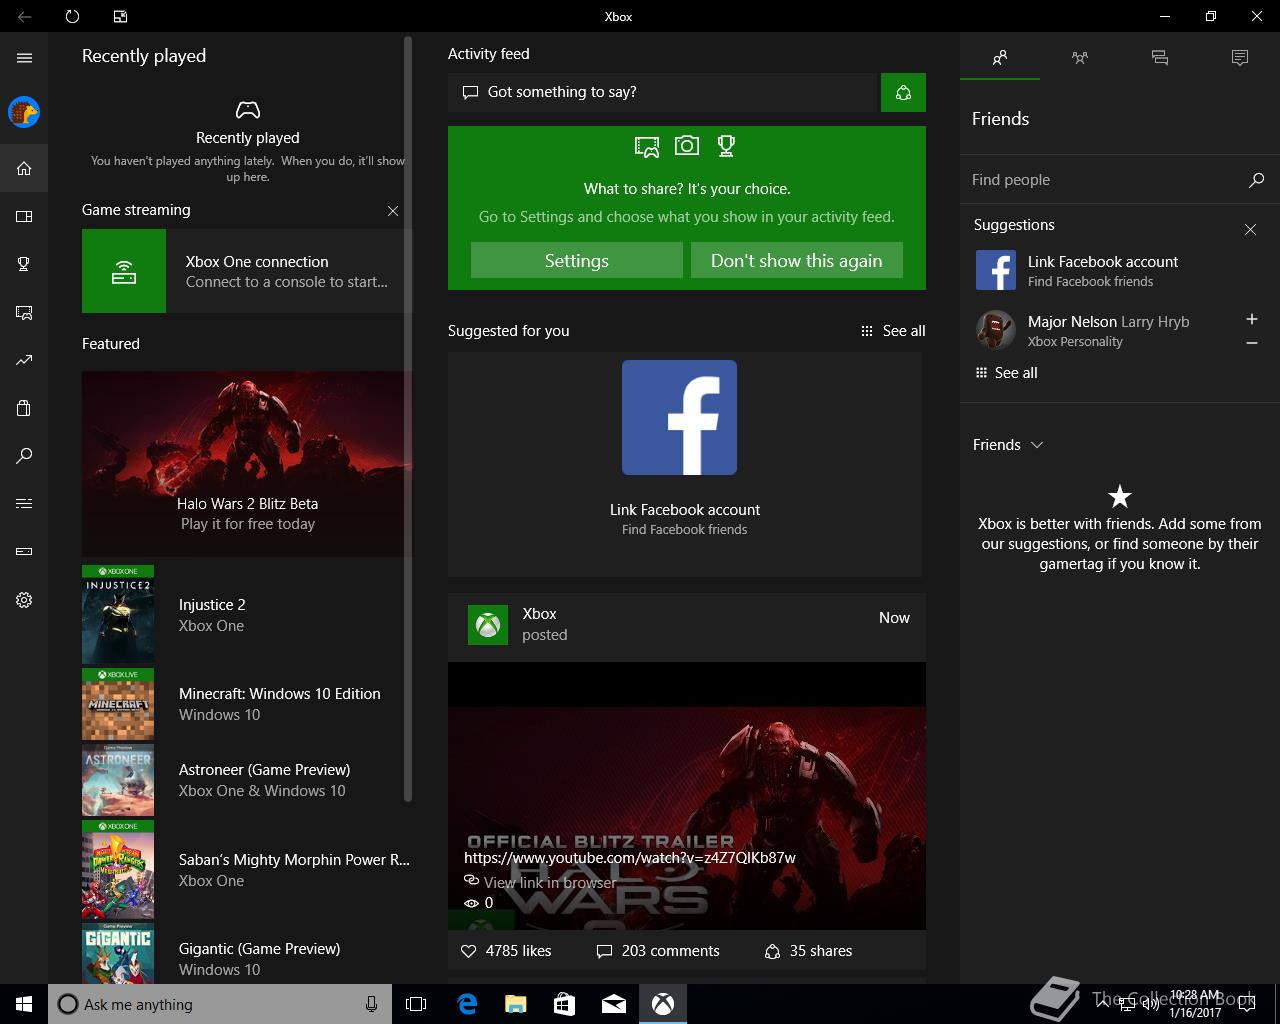Launch Edge from taskbar

pyautogui.click(x=467, y=1004)
